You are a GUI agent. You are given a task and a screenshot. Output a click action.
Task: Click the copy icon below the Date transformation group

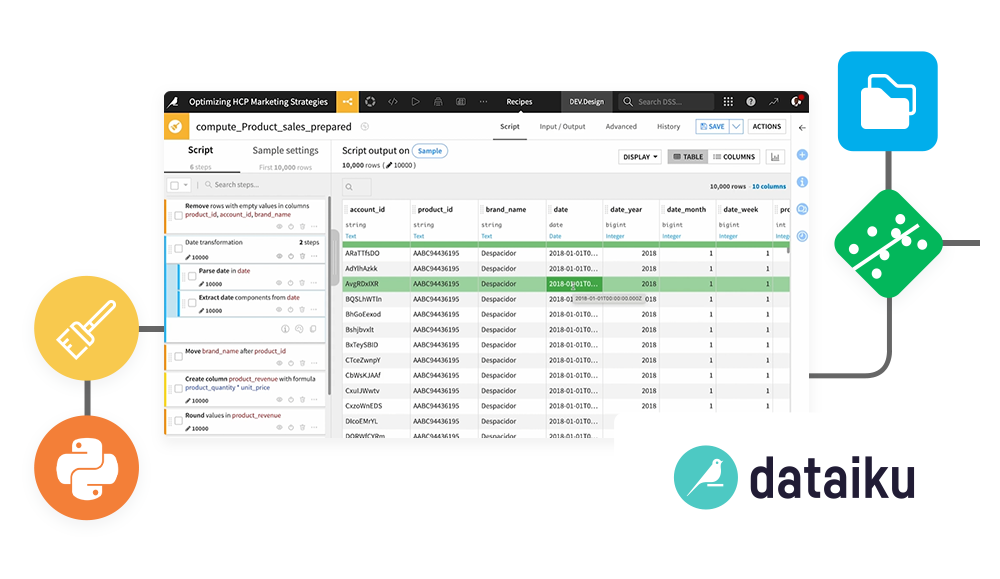point(313,329)
